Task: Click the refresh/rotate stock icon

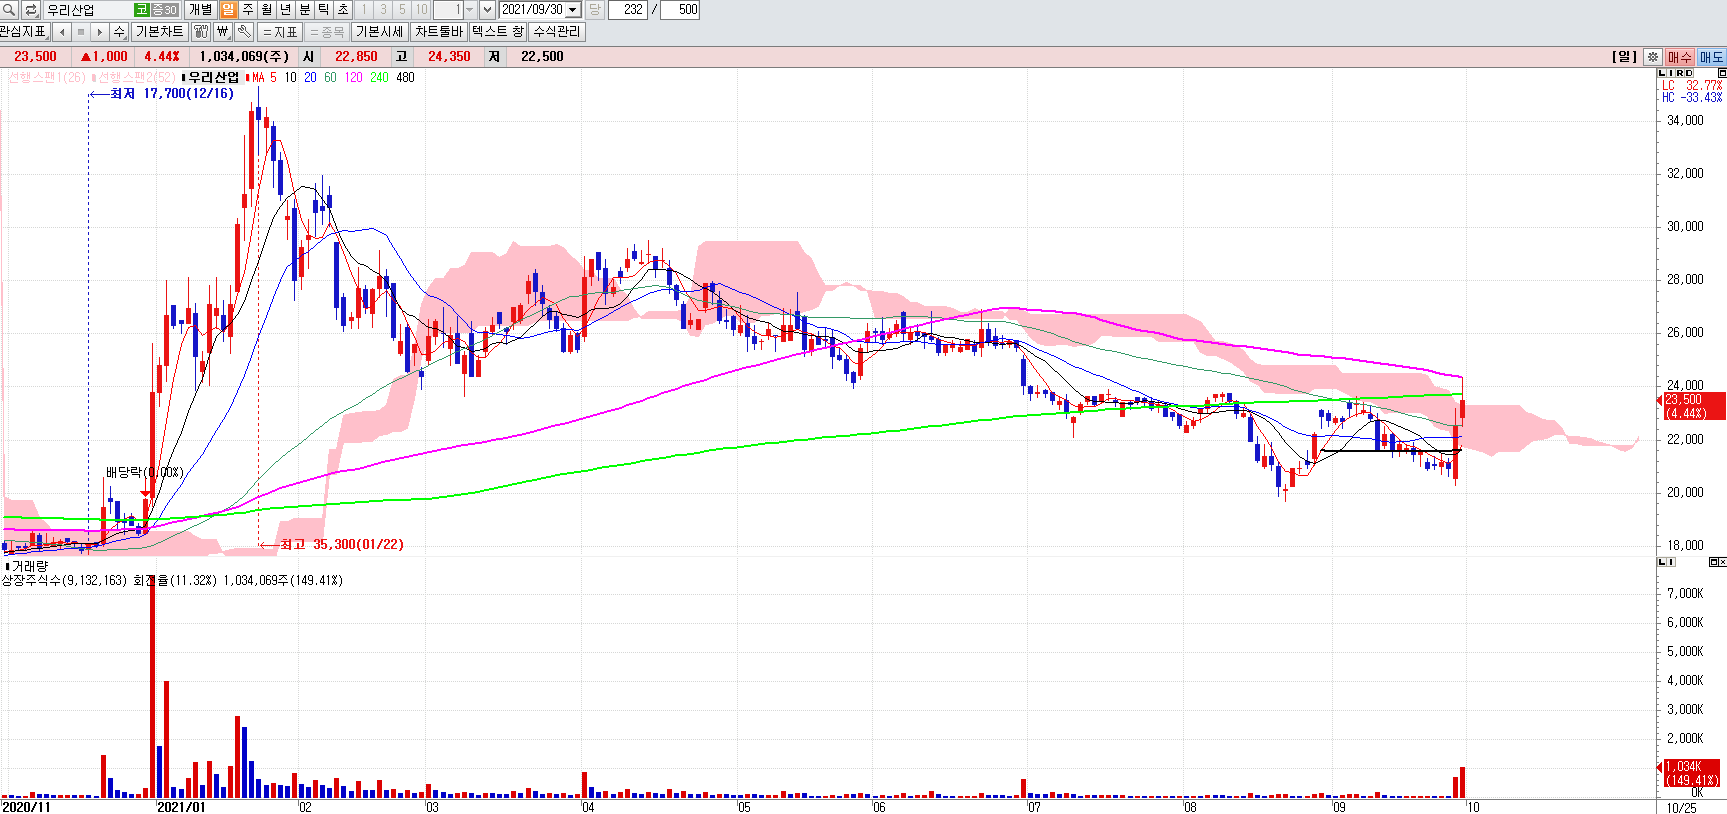Action: (30, 10)
